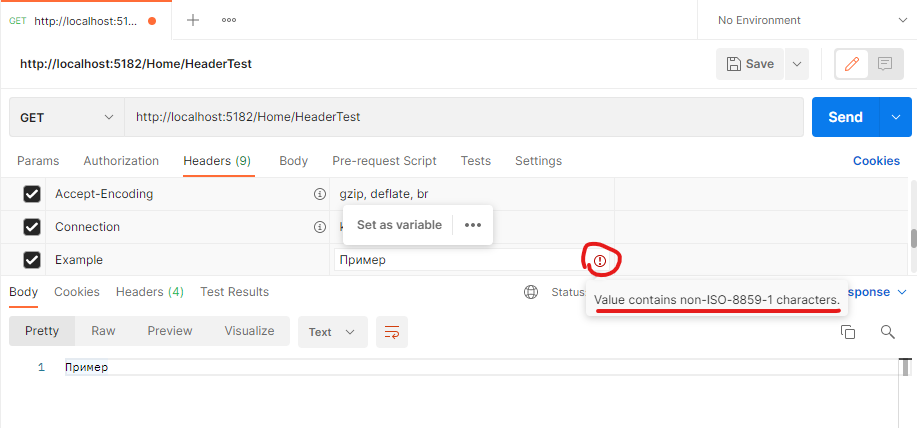Click the request title HeaderTest name

(136, 64)
